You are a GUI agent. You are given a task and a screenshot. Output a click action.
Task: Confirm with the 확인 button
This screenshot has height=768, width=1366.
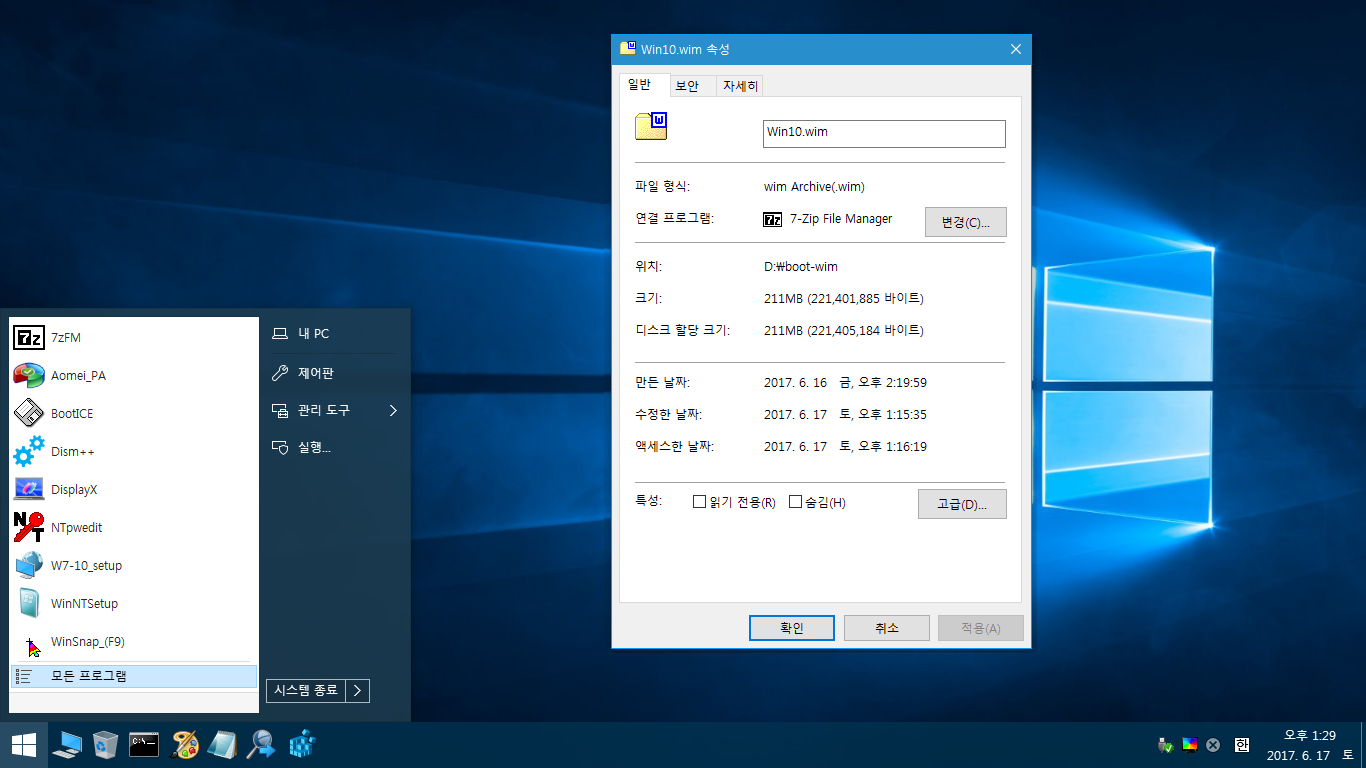(x=791, y=628)
